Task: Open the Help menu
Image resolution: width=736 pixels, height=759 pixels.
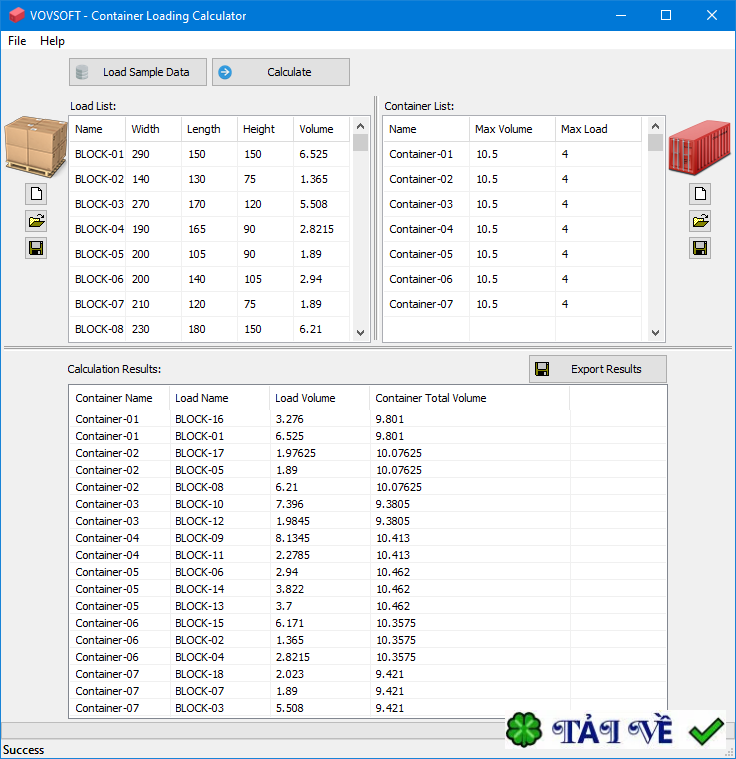Action: click(x=52, y=41)
